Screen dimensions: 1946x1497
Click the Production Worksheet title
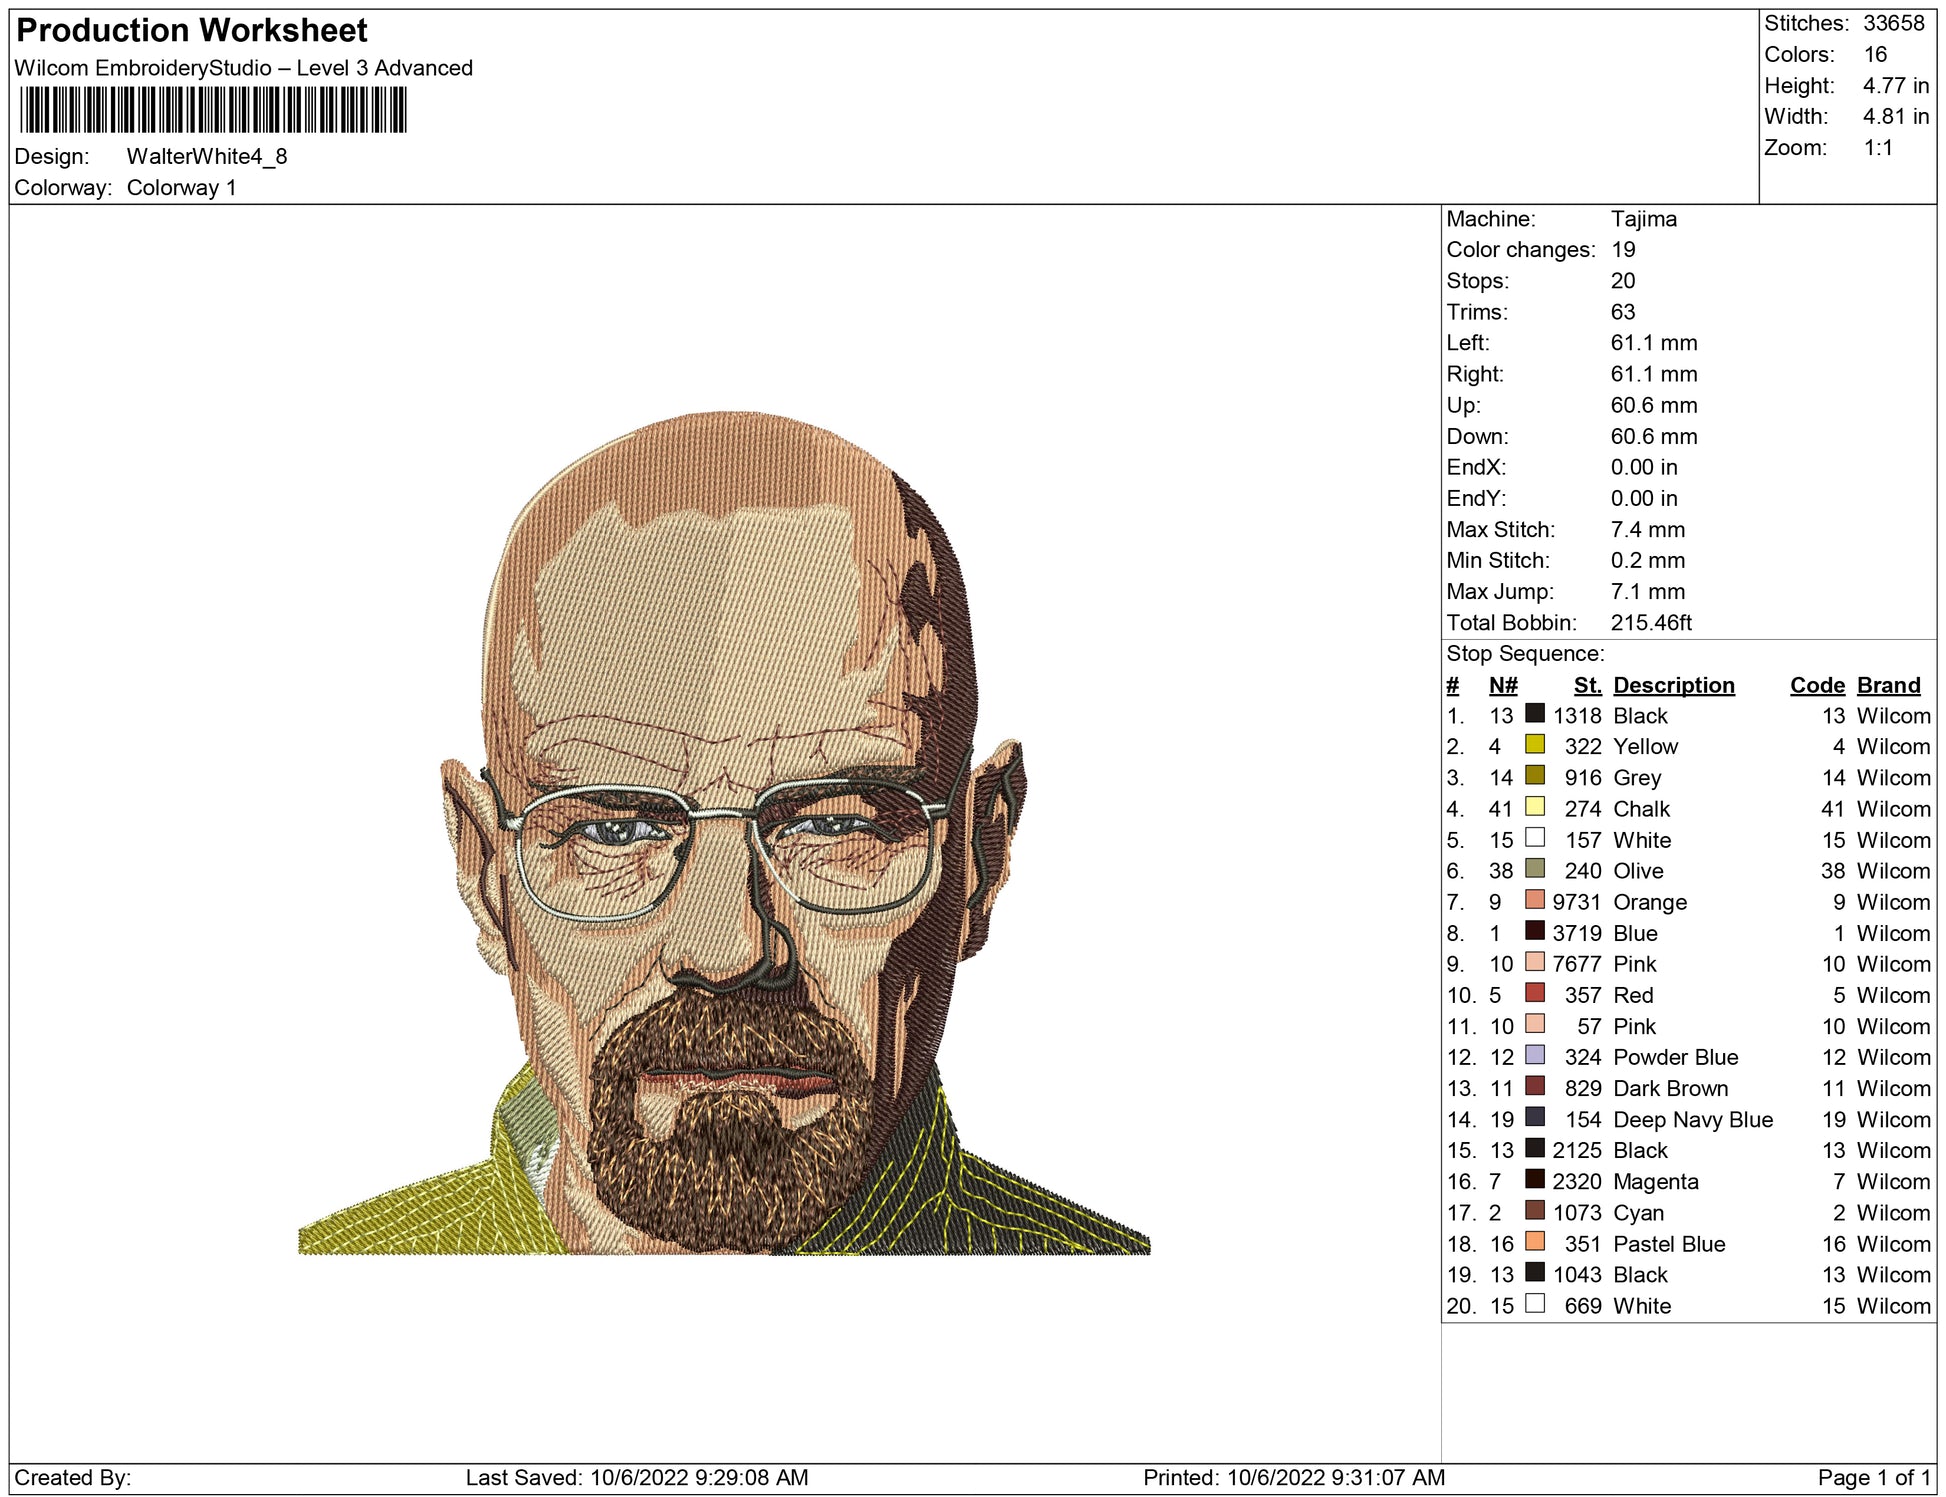(192, 30)
